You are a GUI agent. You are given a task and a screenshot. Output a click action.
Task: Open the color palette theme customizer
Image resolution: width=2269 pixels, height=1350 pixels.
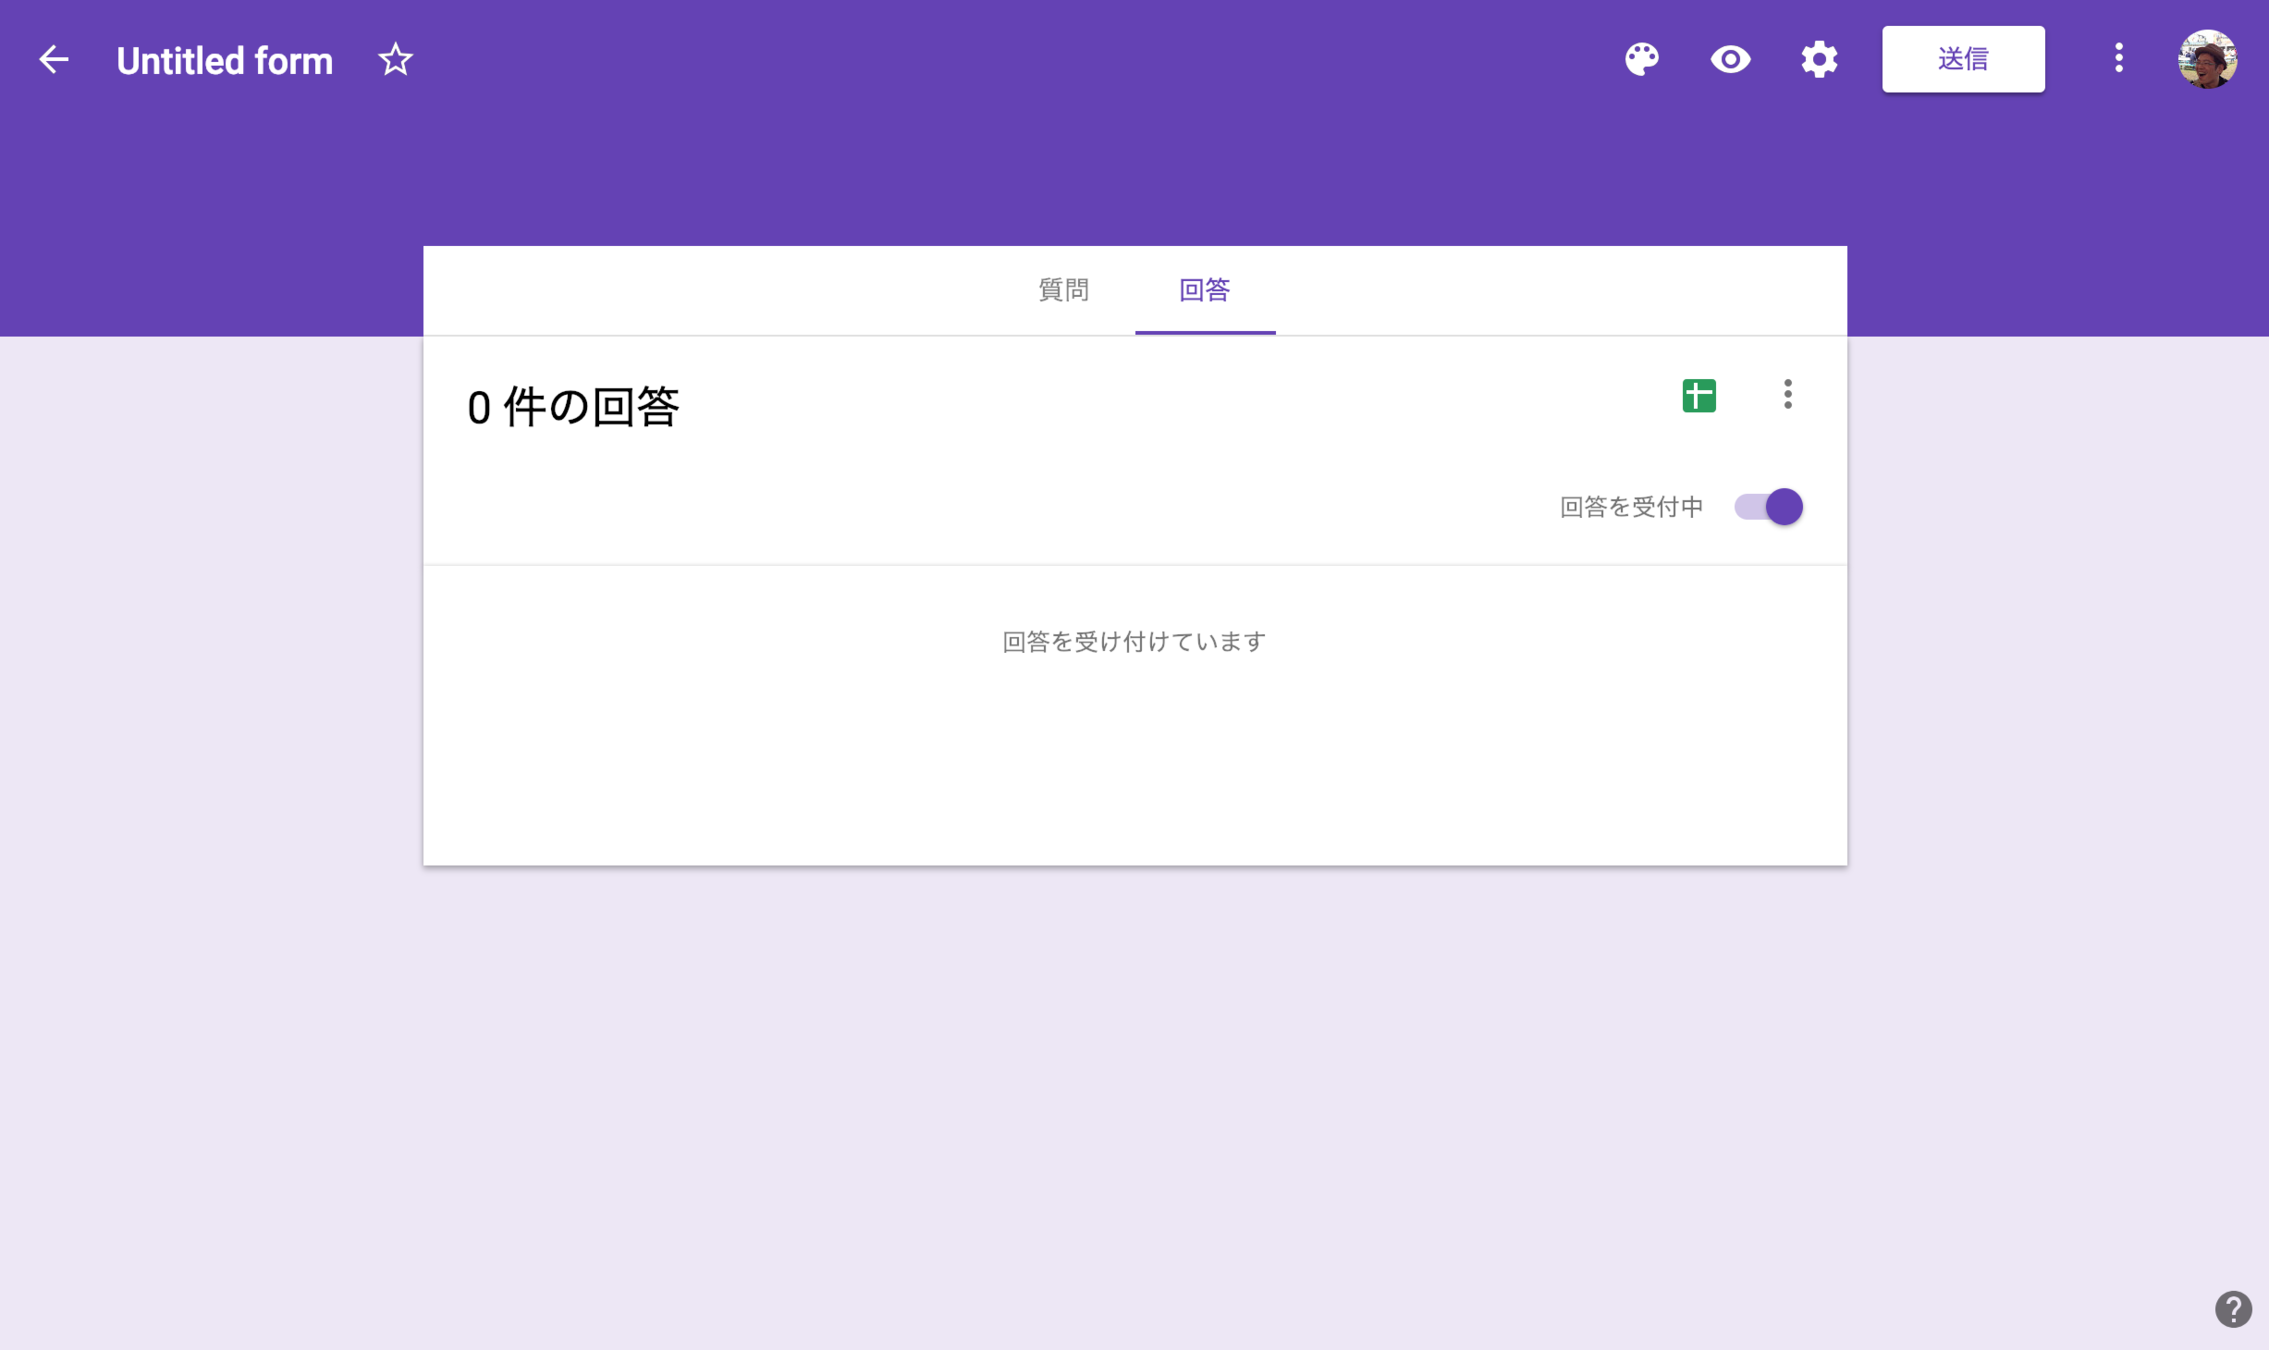[x=1641, y=60]
